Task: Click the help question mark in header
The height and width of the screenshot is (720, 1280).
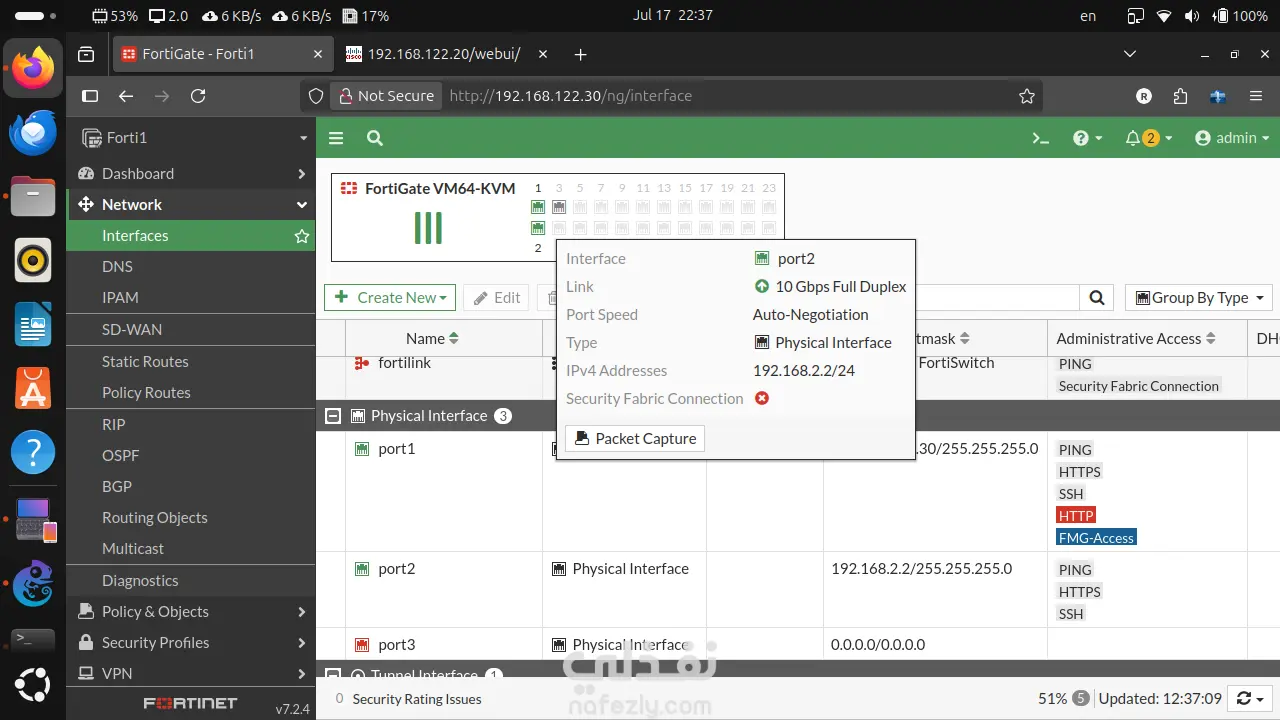Action: click(1087, 138)
